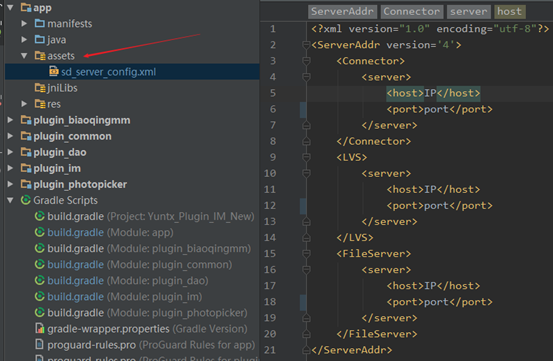553x361 pixels.
Task: Expand the plugin_biaoqingmm module arrow
Action: [x=10, y=120]
